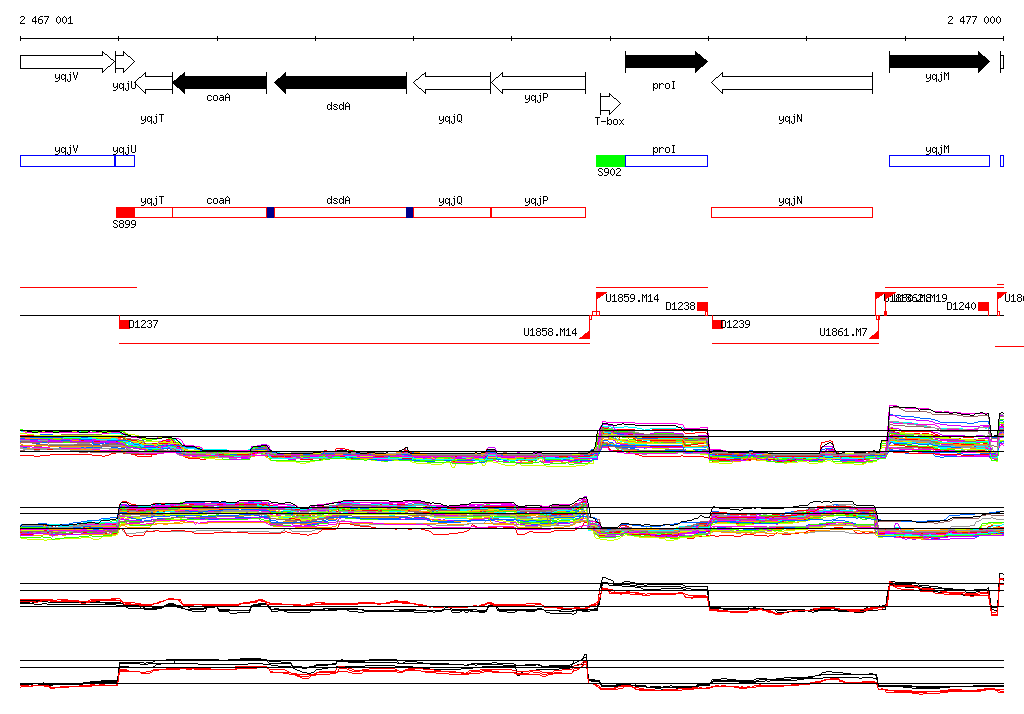The image size is (1024, 714).
Task: Select the black yqjM gene arrow
Action: coord(939,62)
